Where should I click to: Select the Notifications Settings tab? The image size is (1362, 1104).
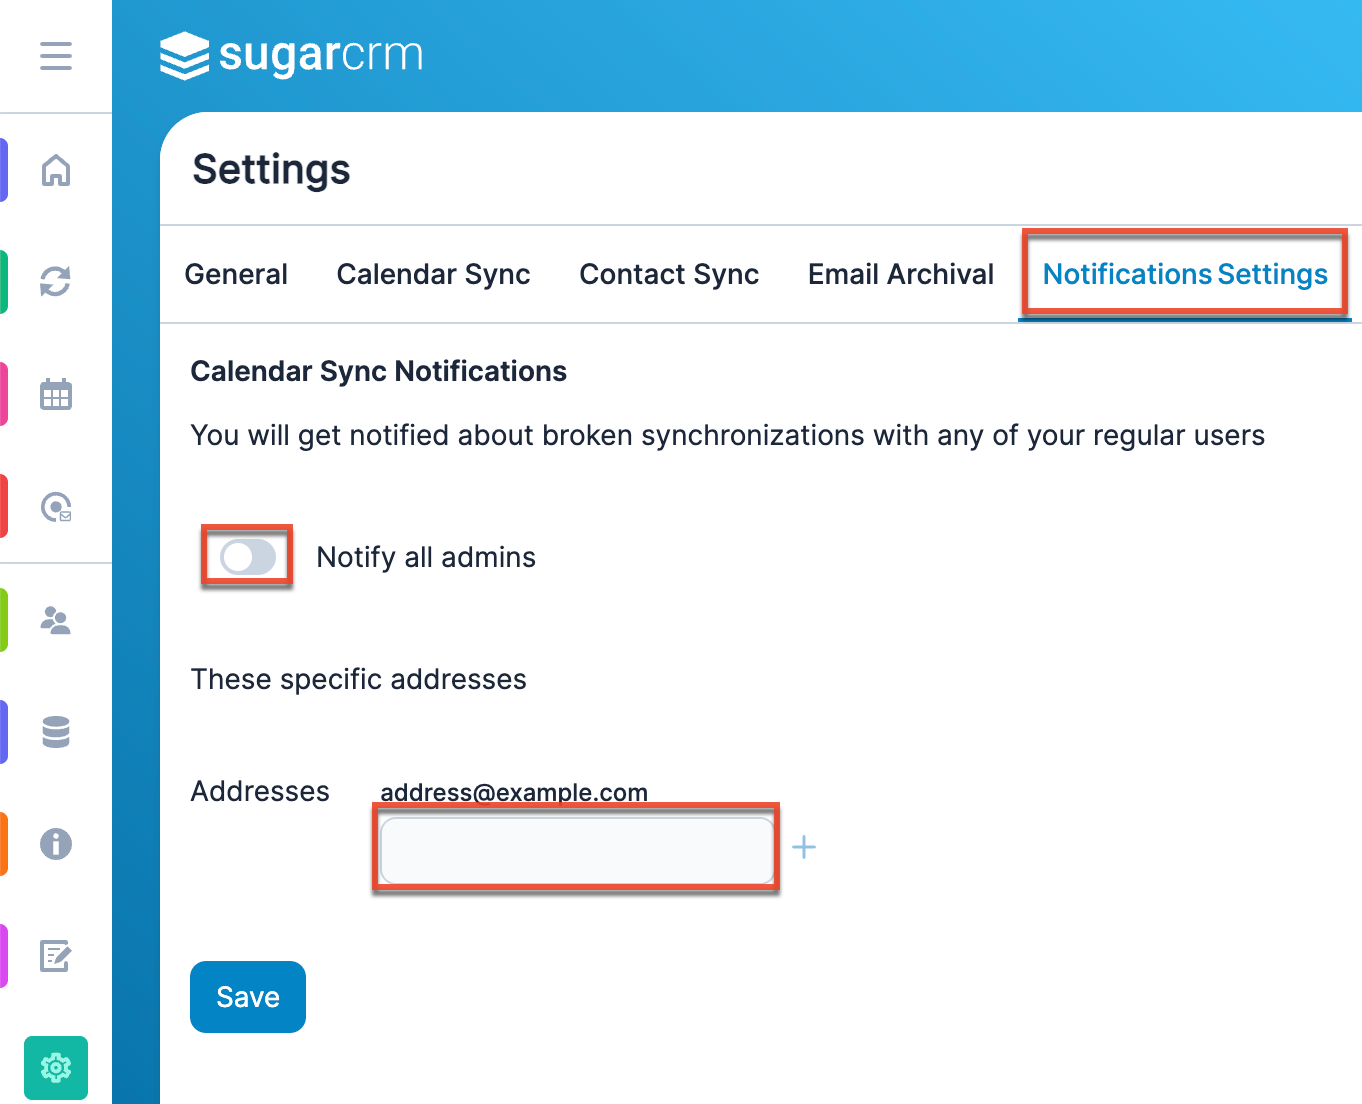(1185, 274)
